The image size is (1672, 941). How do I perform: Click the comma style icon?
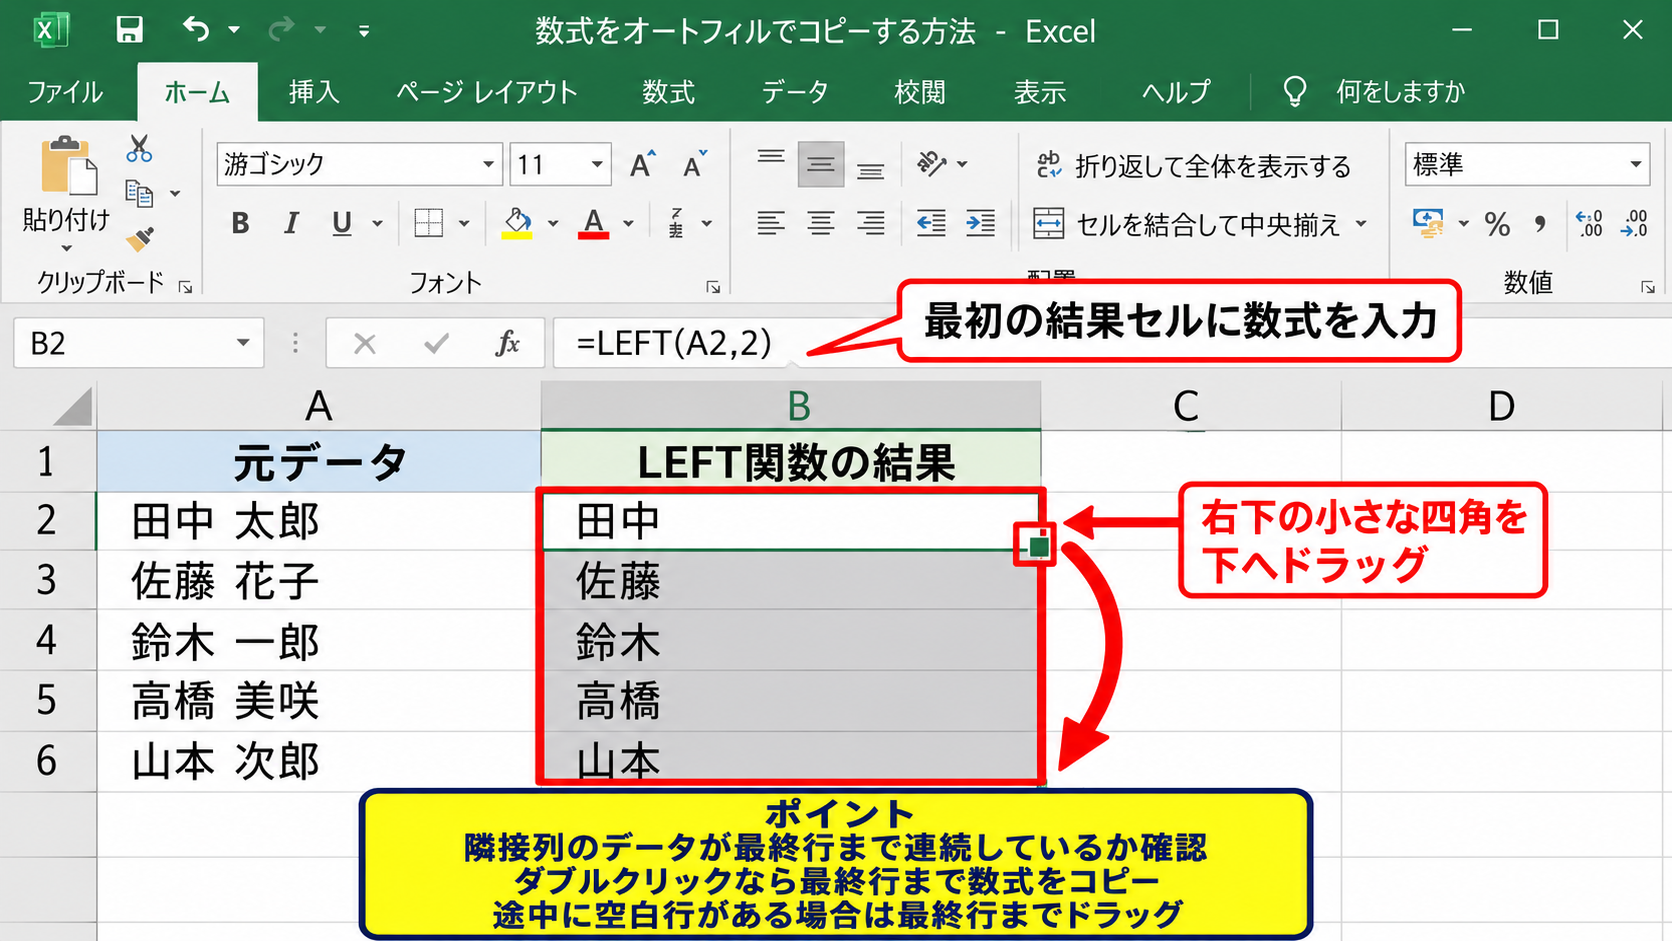[x=1540, y=224]
